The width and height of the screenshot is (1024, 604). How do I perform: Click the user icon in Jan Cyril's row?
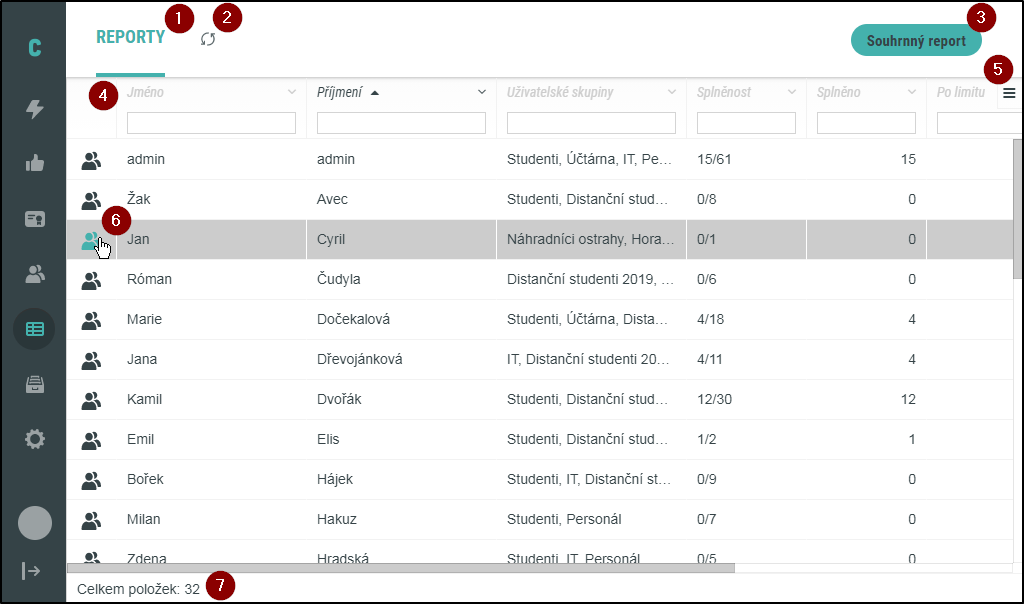(x=91, y=240)
